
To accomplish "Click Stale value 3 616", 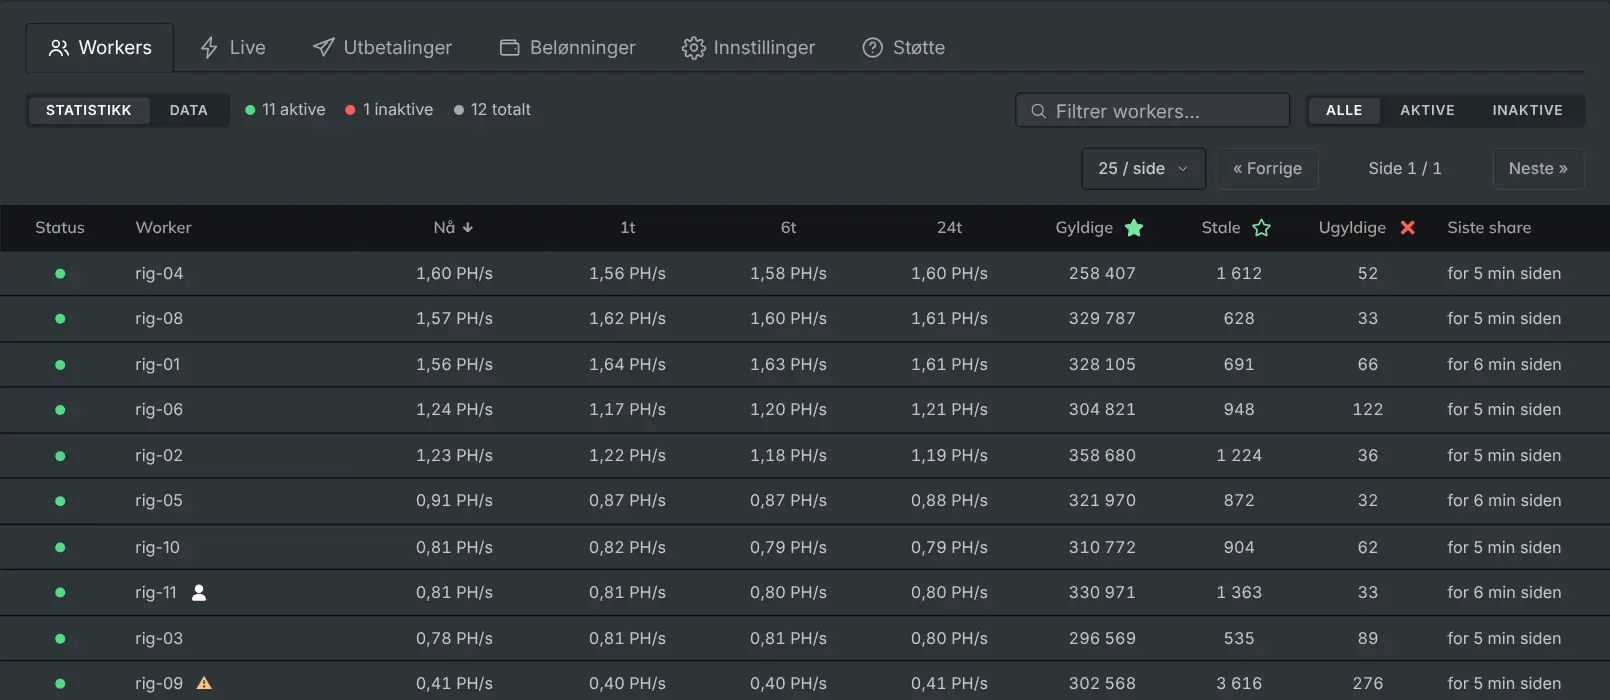I will point(1239,684).
